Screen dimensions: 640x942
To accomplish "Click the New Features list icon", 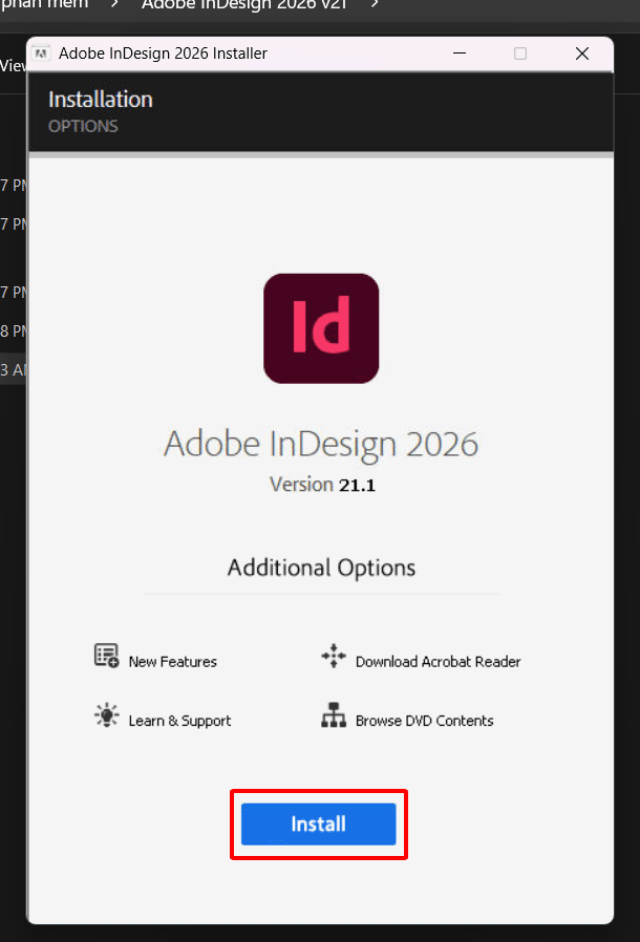I will coord(106,655).
